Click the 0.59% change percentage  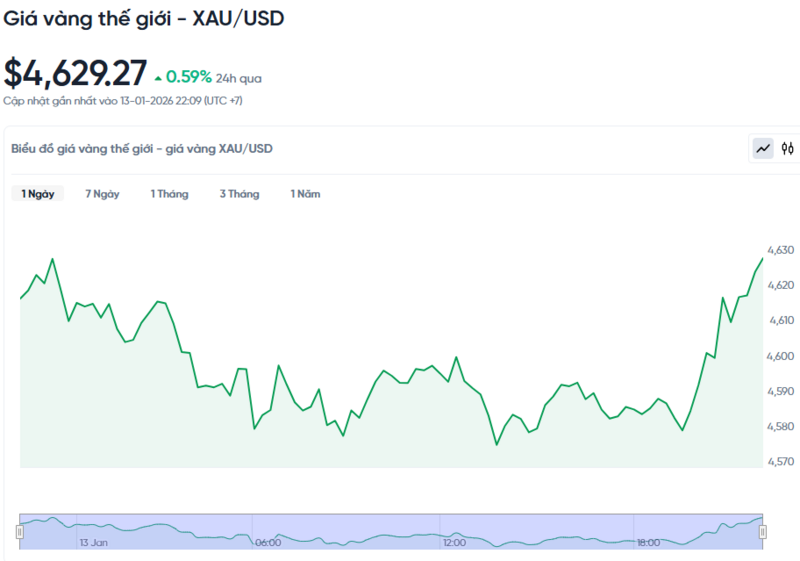[x=189, y=76]
